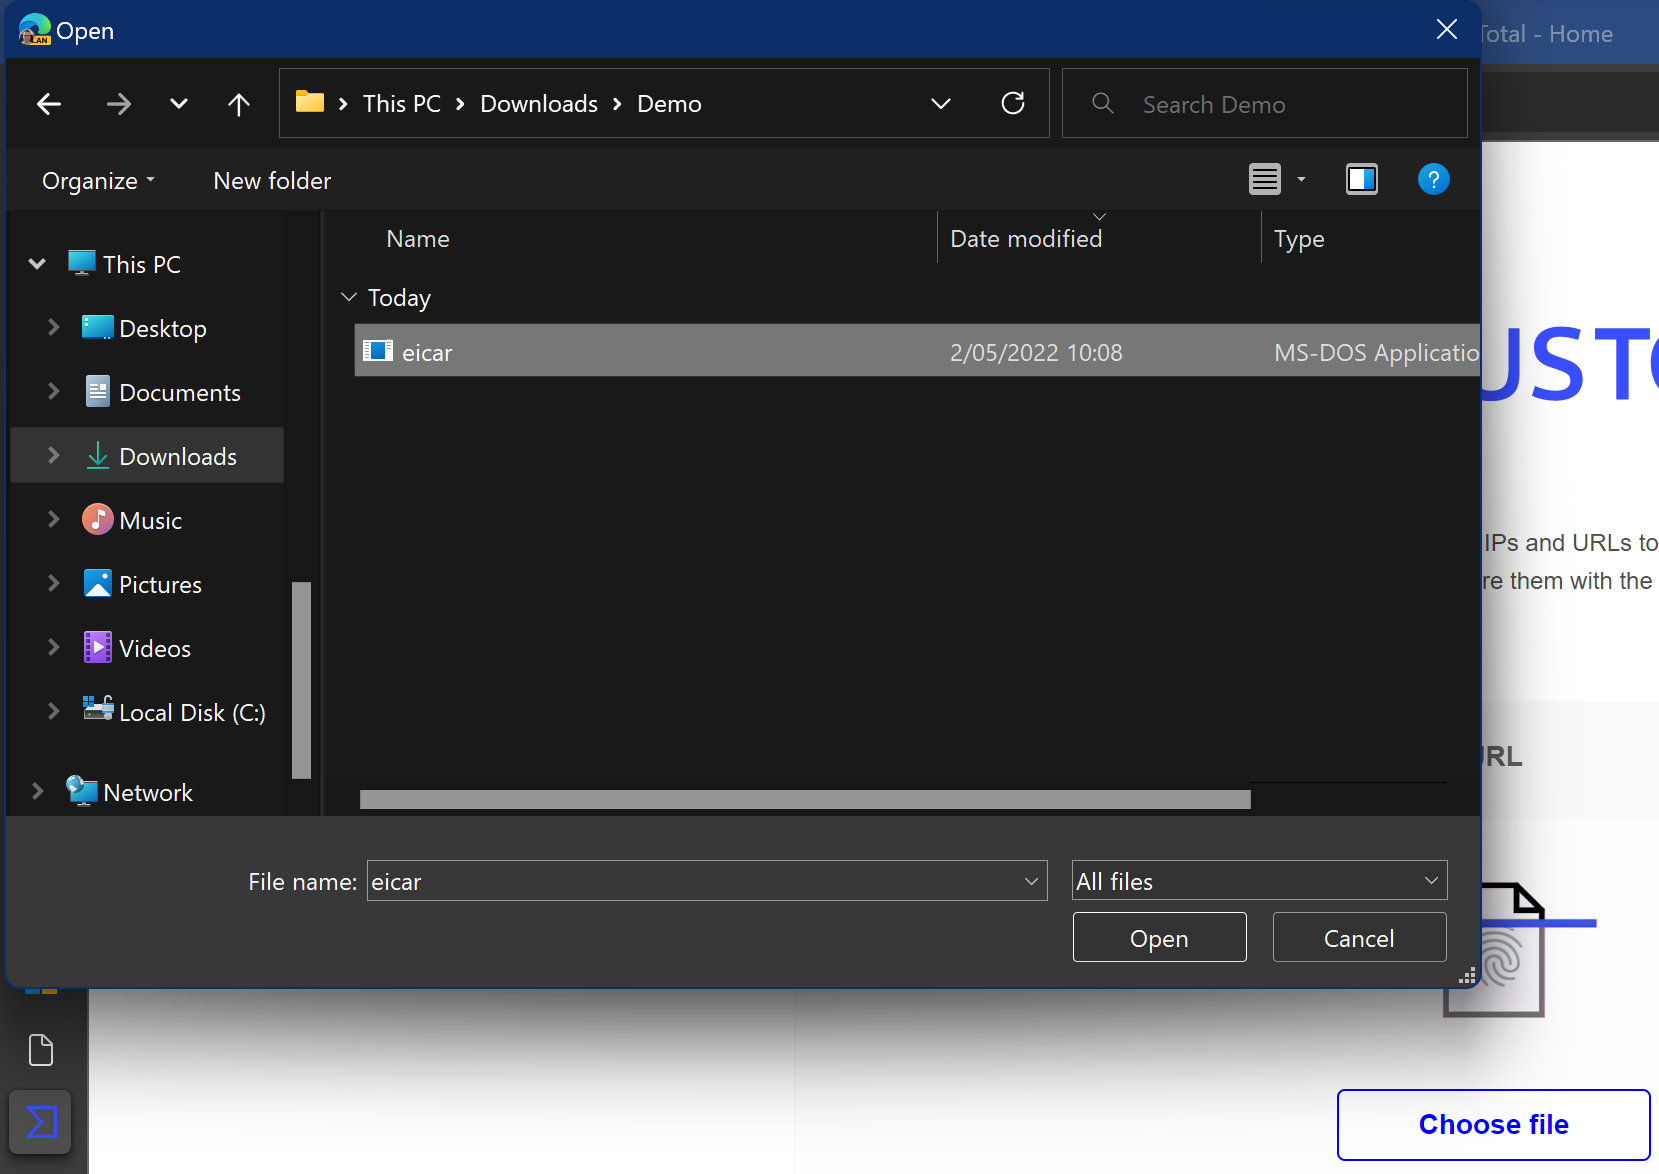Open the All files type filter
Screen dimensions: 1659x1174
(x=1259, y=881)
